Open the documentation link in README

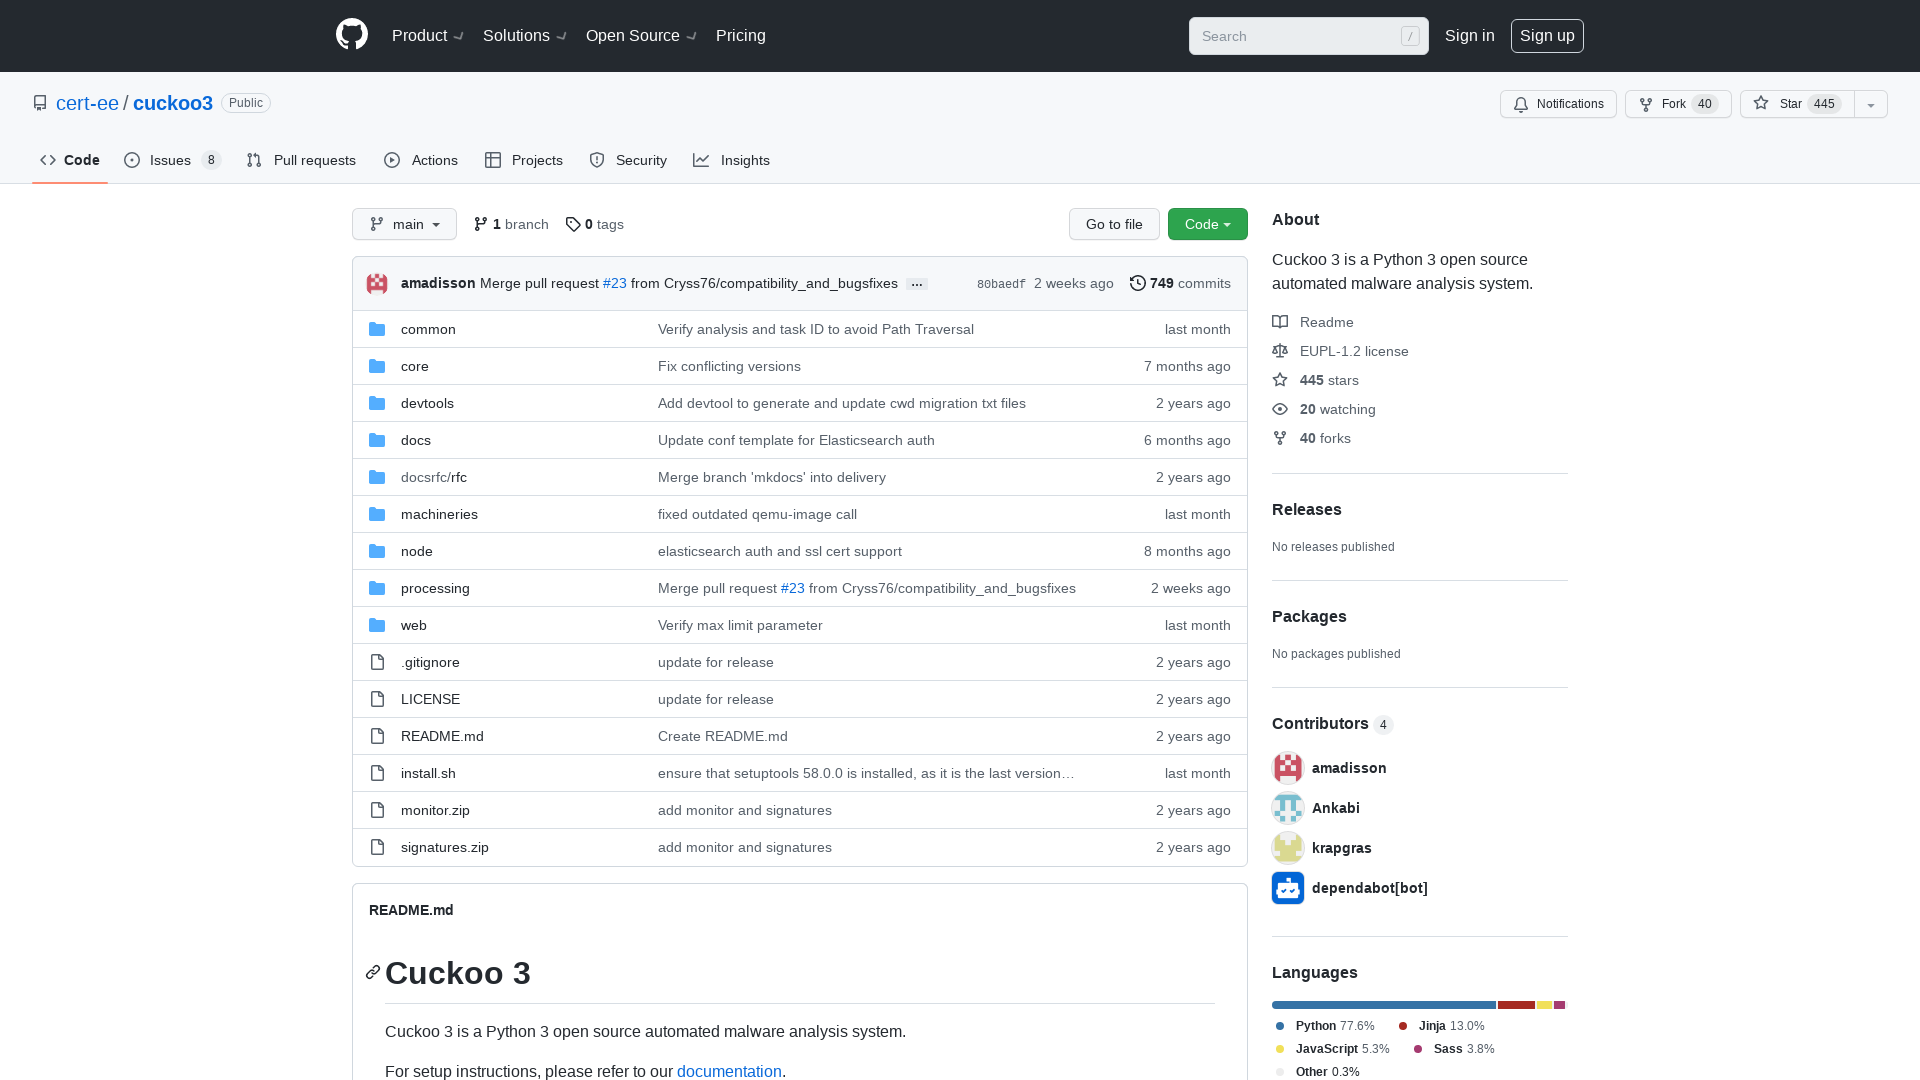tap(729, 1071)
